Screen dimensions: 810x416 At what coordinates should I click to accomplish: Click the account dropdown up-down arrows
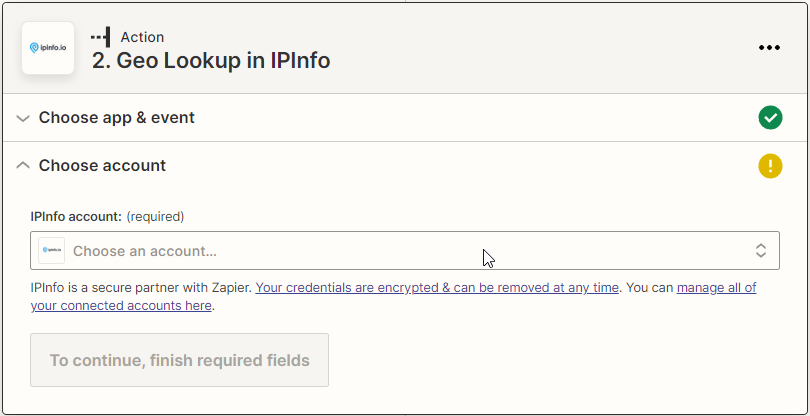[x=761, y=250]
